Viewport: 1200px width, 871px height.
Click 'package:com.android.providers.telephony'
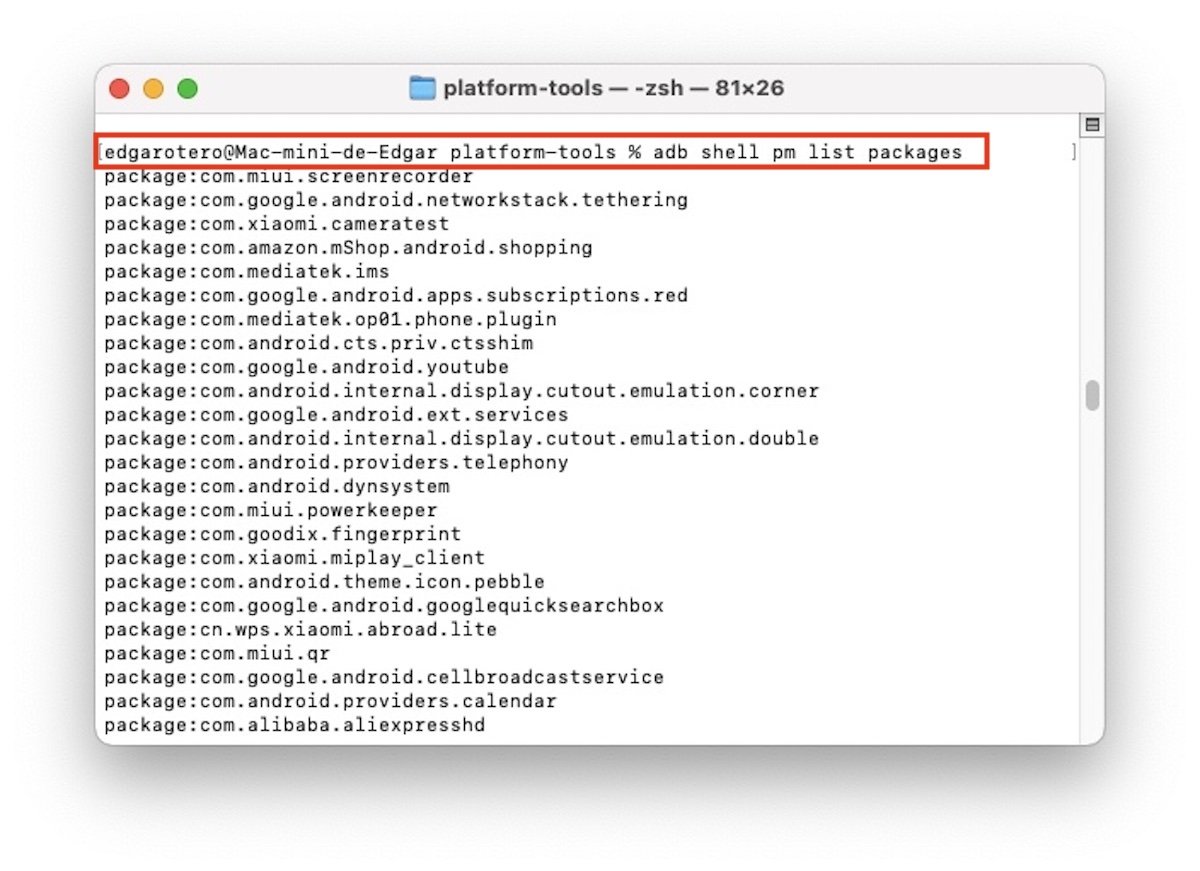click(x=336, y=463)
